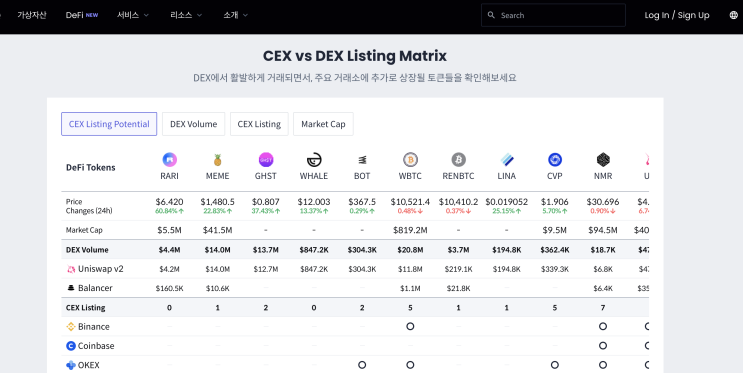Click the Uniswap v2 row label
This screenshot has width=743, height=373.
[100, 269]
